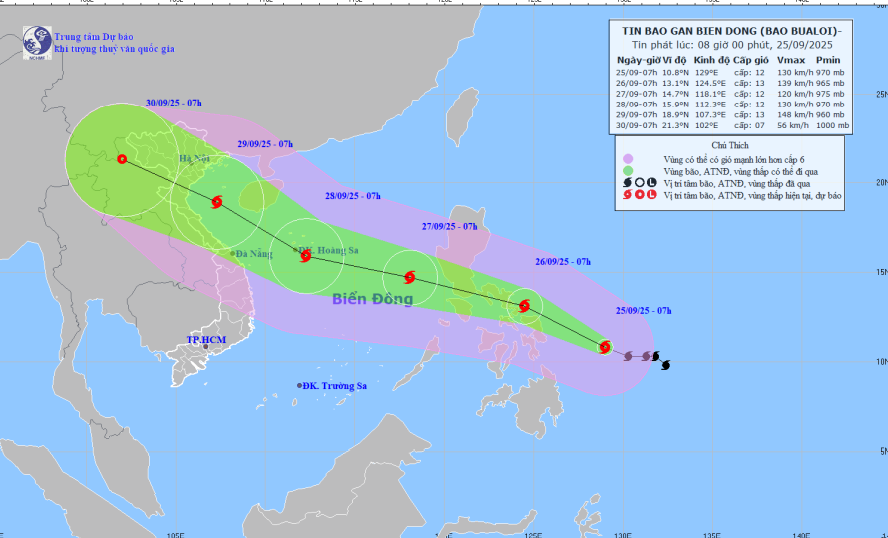The width and height of the screenshot is (888, 538).
Task: Click the red storm icon at 25/09/25 position
Action: tap(604, 347)
